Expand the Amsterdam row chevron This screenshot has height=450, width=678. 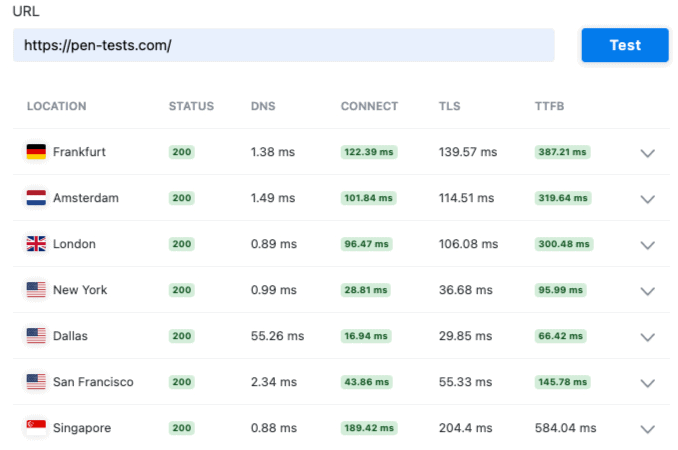point(647,199)
